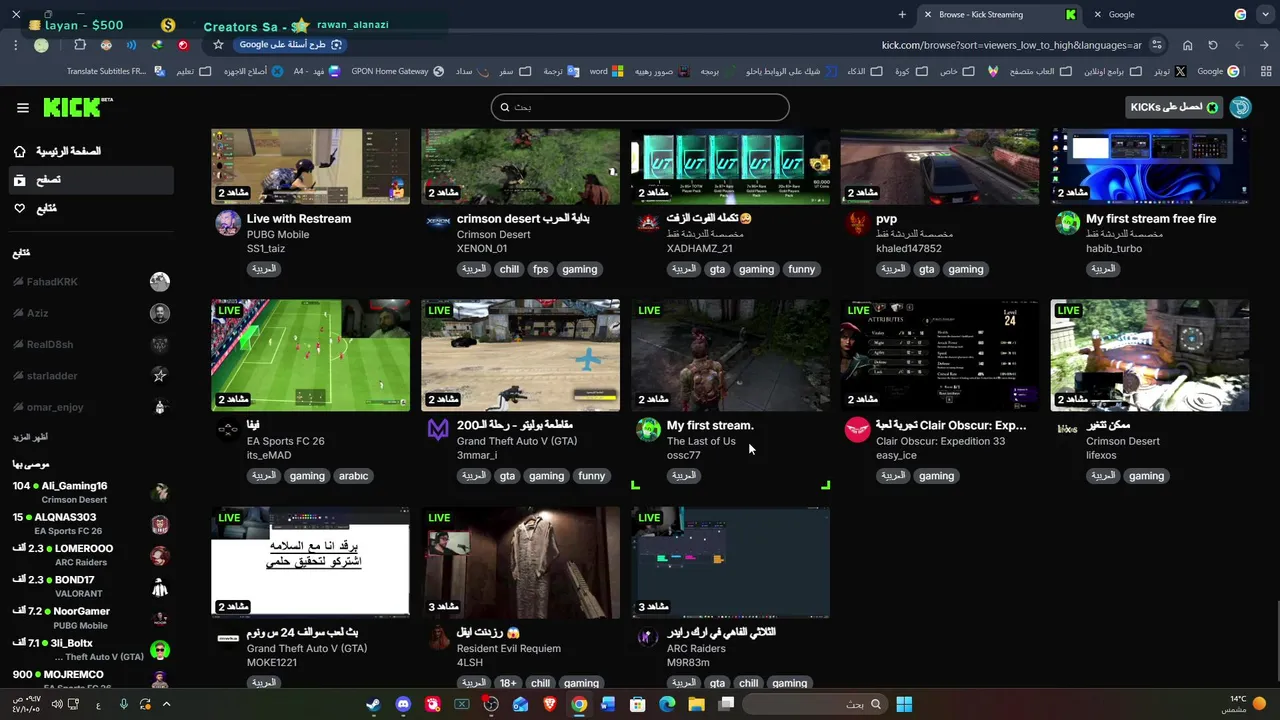This screenshot has height=720, width=1280.
Task: Click احصل على KICKs button
Action: click(1175, 107)
